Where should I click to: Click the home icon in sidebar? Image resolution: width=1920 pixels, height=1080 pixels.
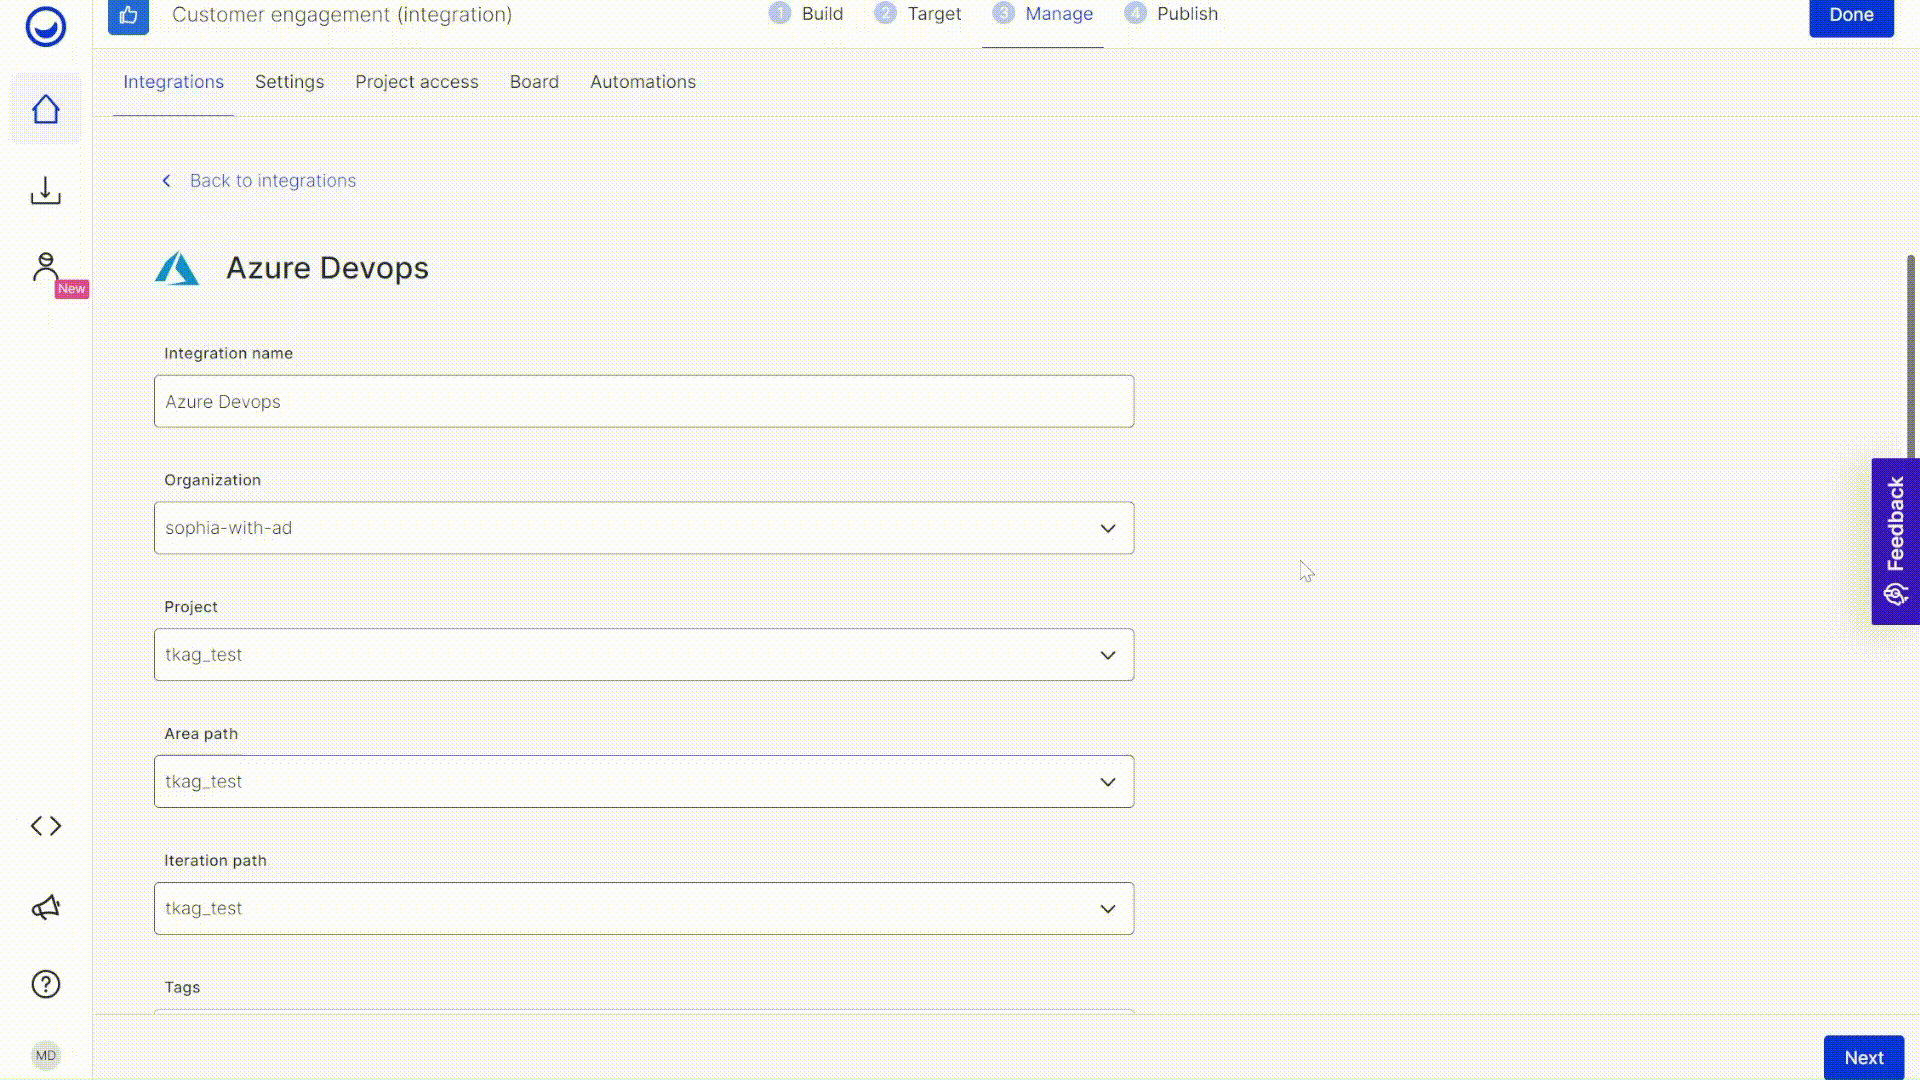point(45,109)
